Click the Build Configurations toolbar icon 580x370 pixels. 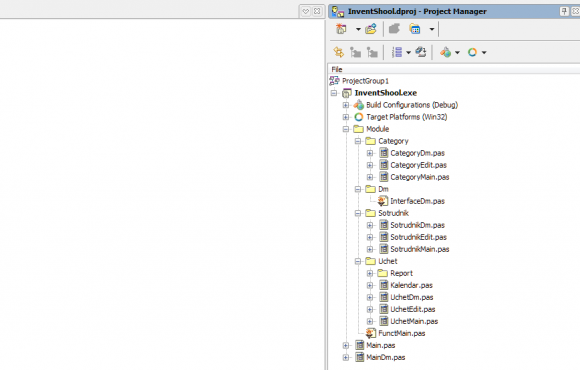coord(445,52)
